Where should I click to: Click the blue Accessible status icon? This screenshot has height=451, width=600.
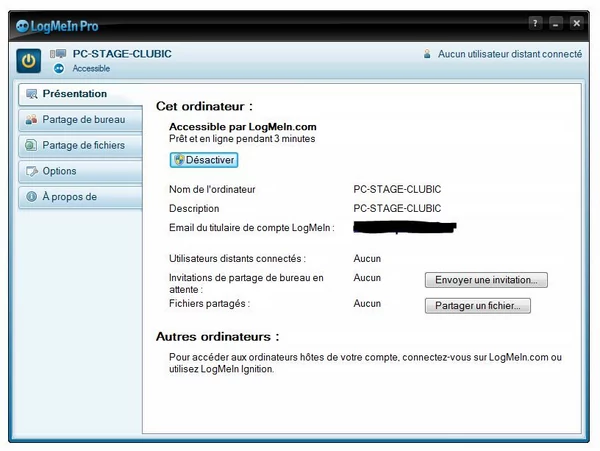pyautogui.click(x=59, y=68)
